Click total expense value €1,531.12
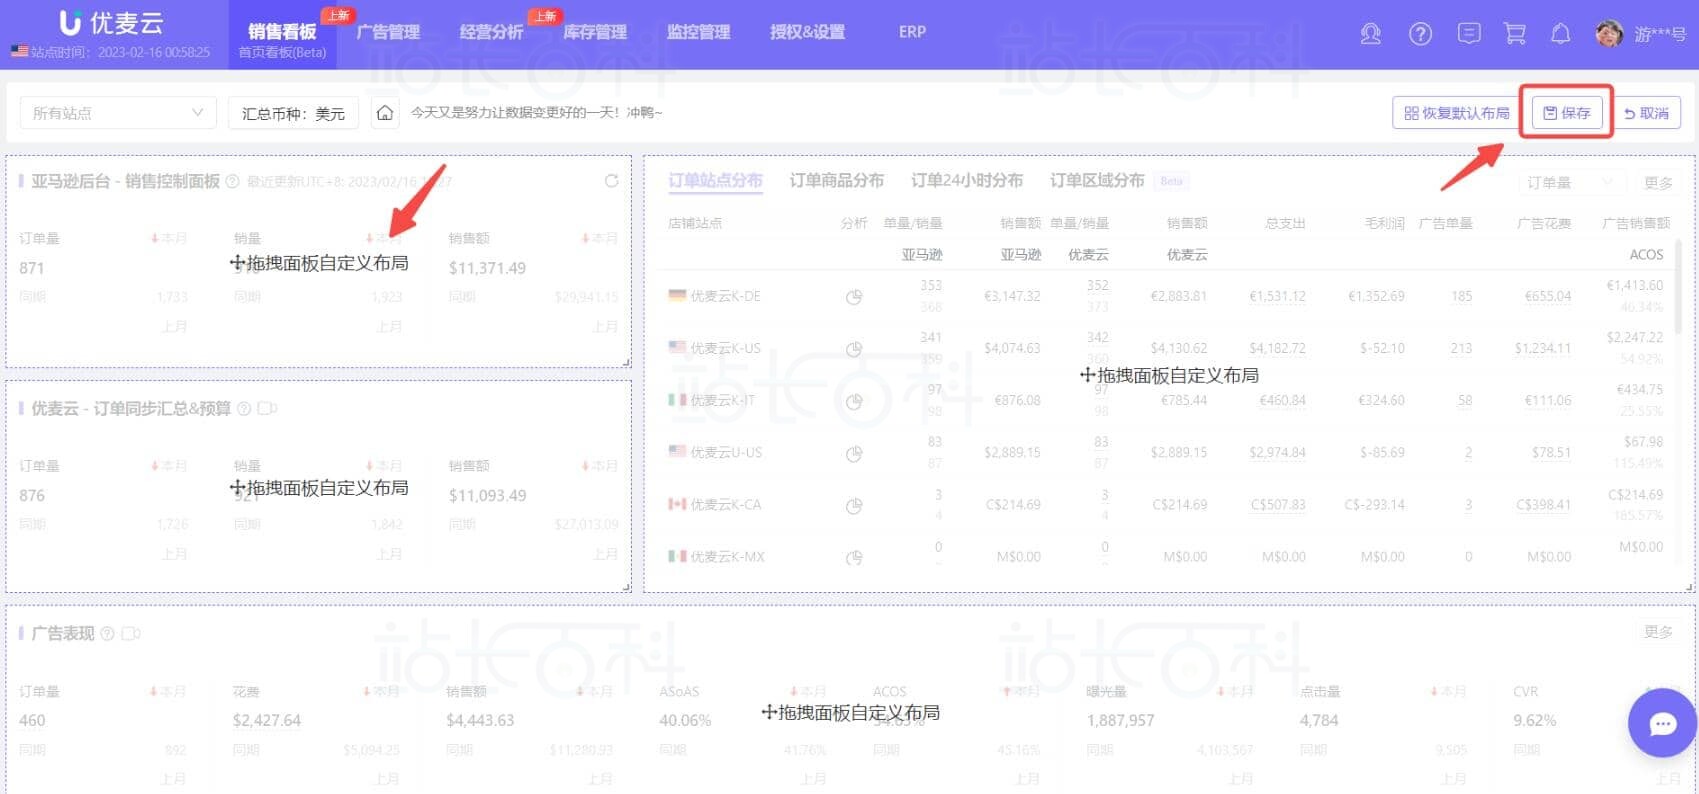1699x794 pixels. point(1277,296)
